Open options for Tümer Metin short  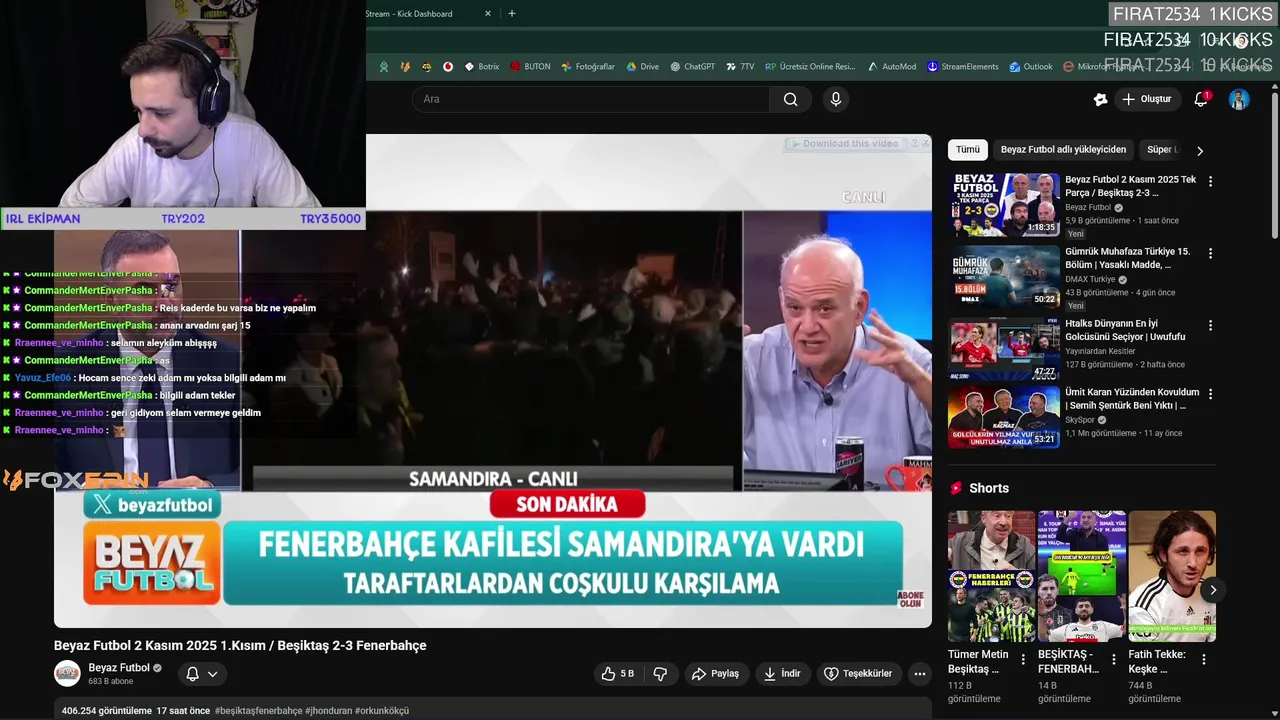point(1023,660)
